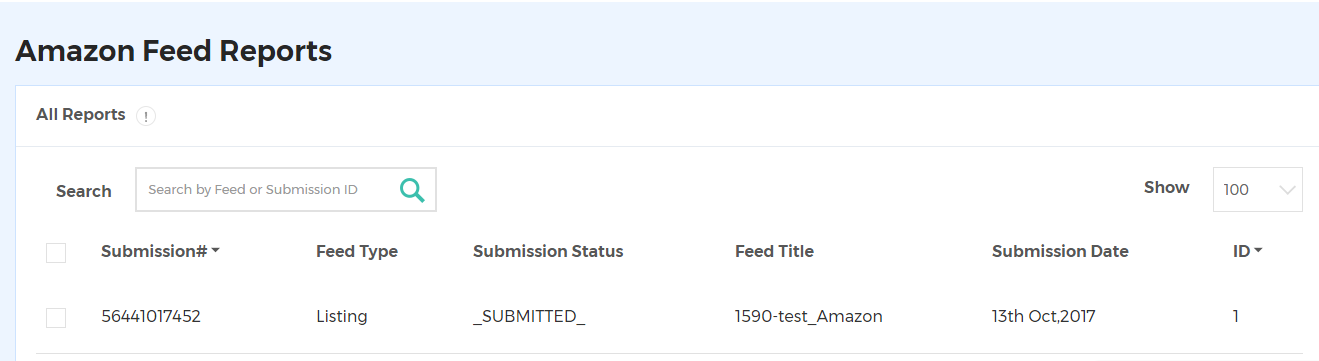
Task: Toggle the select-all header checkbox
Action: pyautogui.click(x=56, y=253)
